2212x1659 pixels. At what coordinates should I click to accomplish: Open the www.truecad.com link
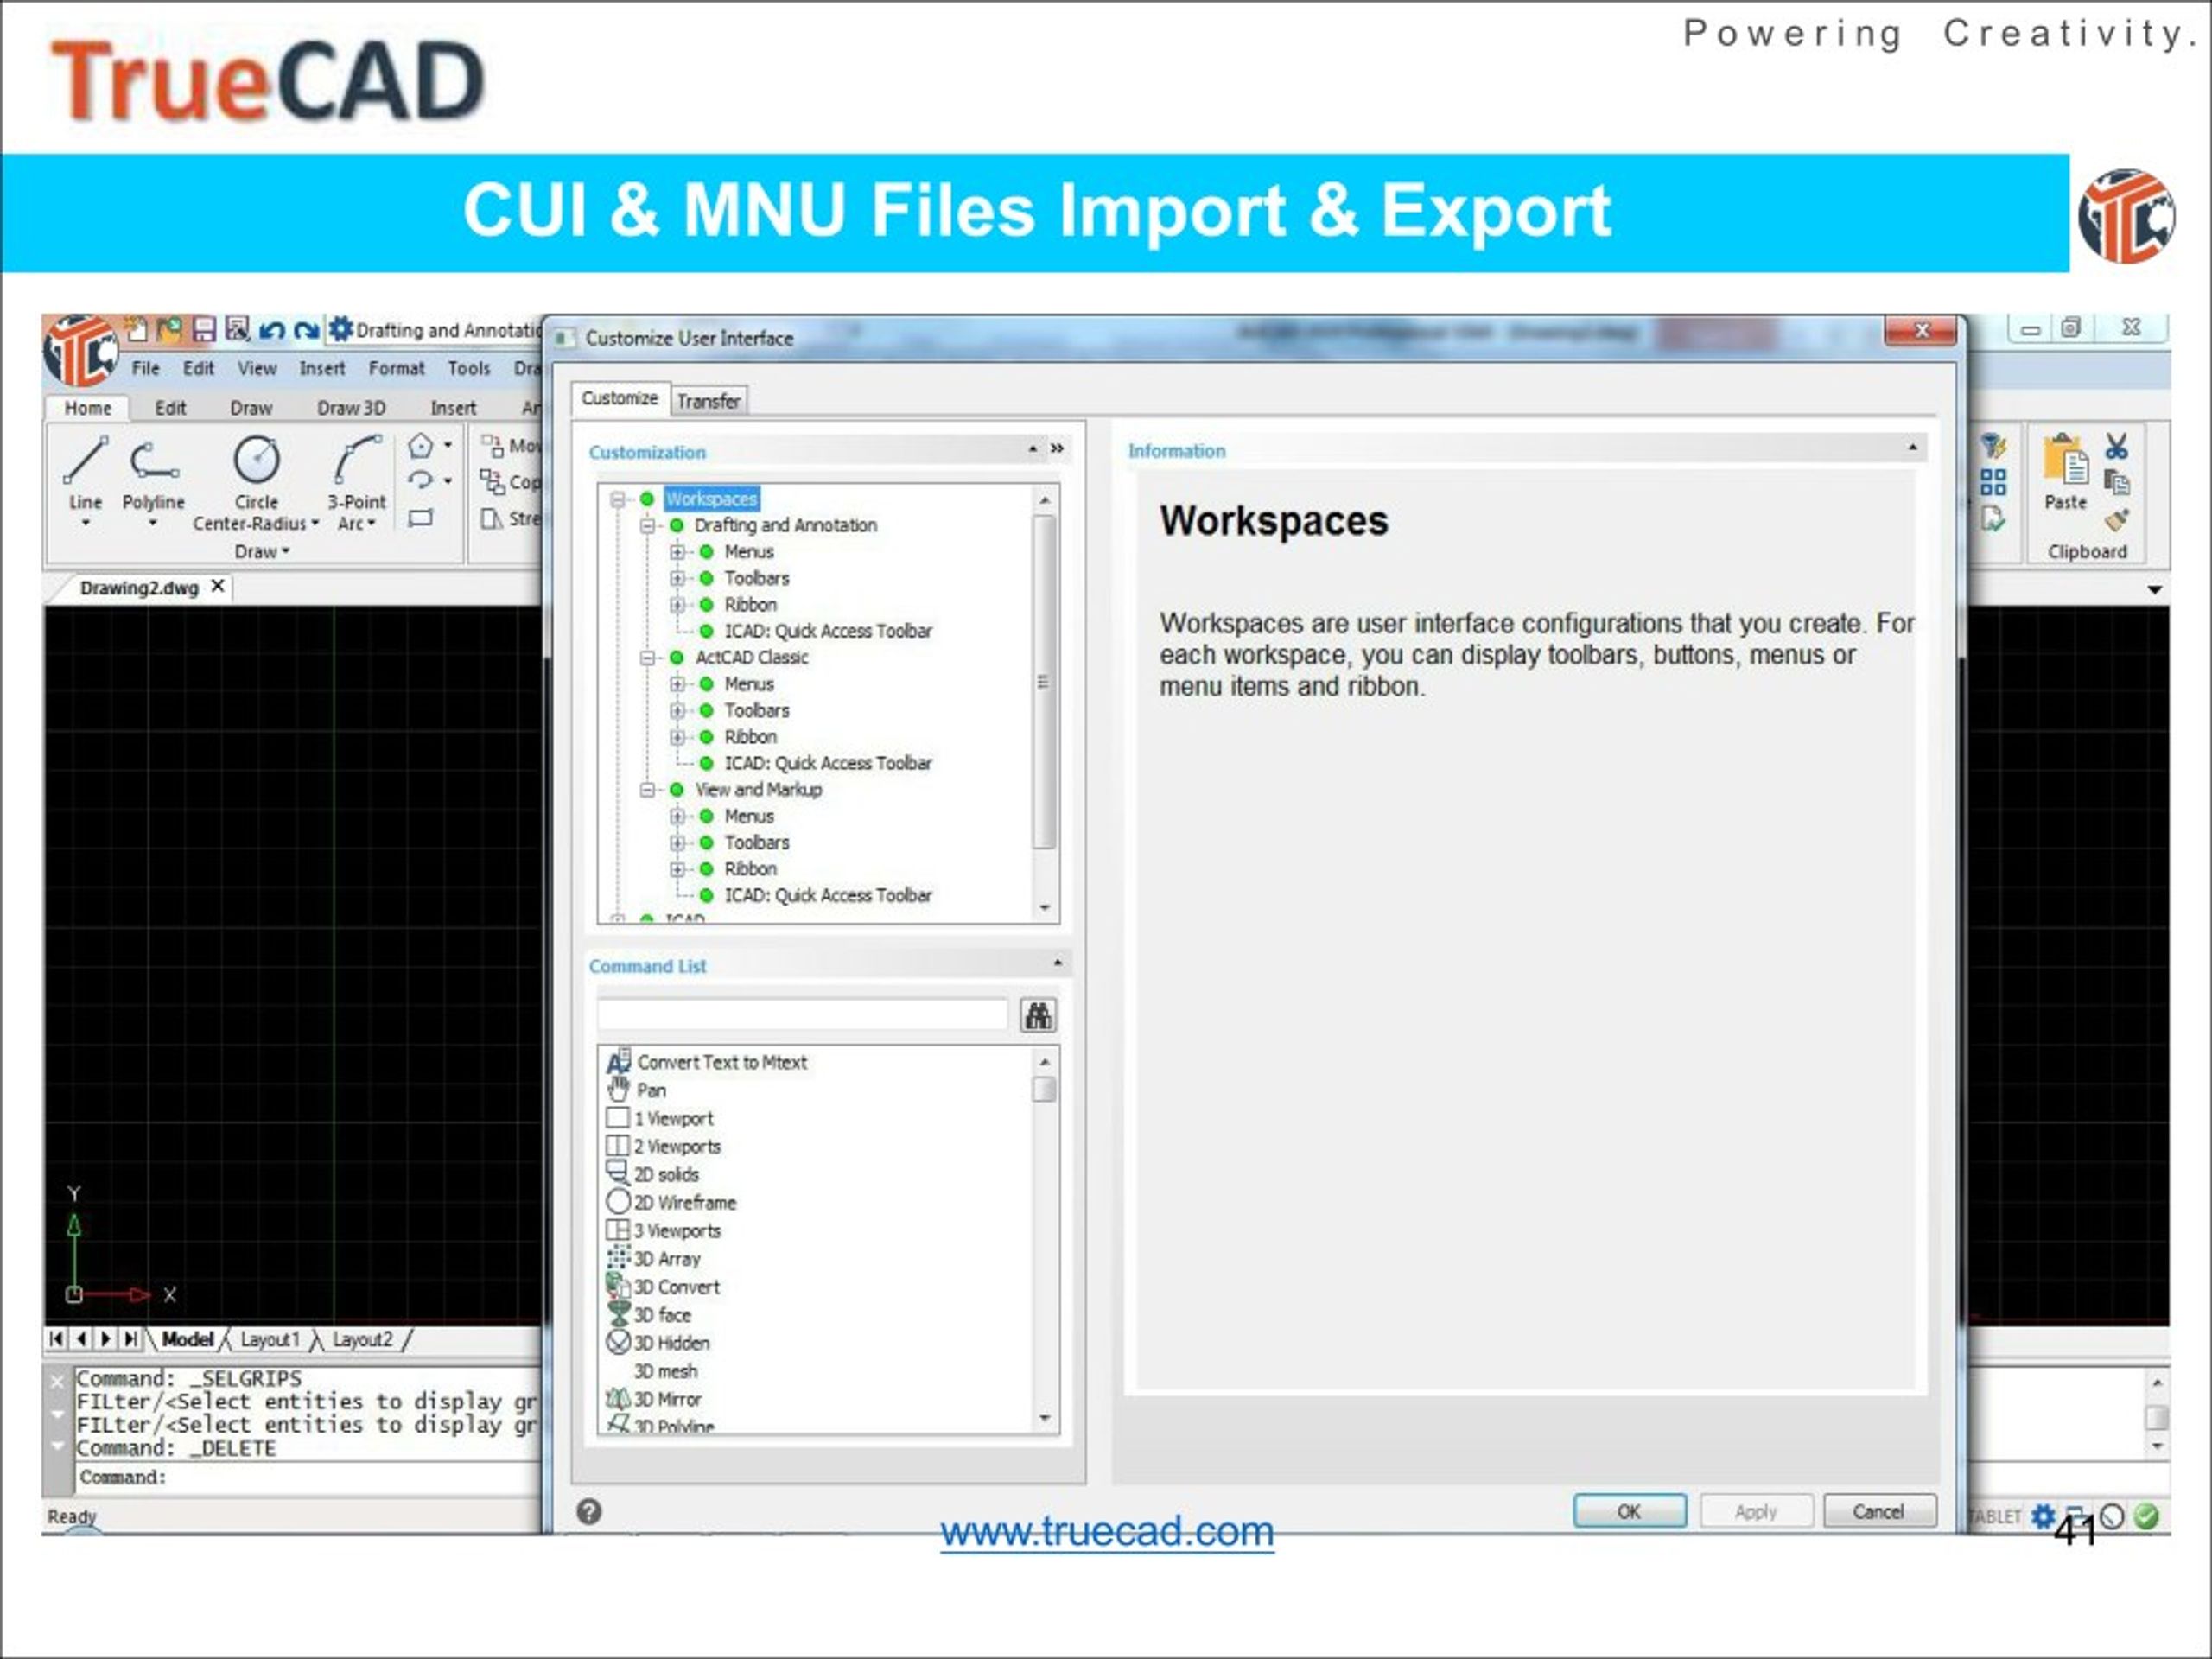pyautogui.click(x=1107, y=1531)
